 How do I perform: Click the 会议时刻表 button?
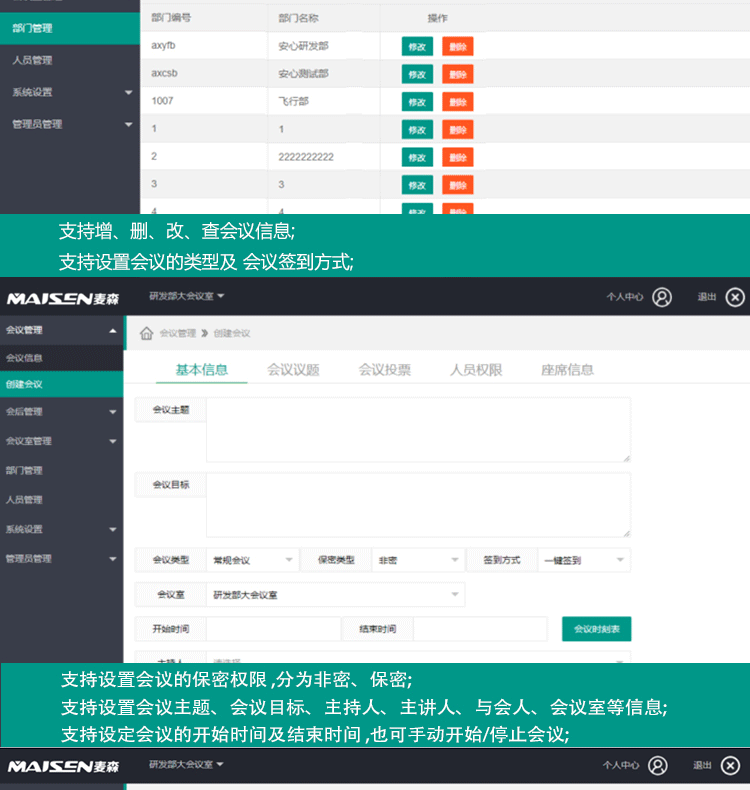coord(596,629)
